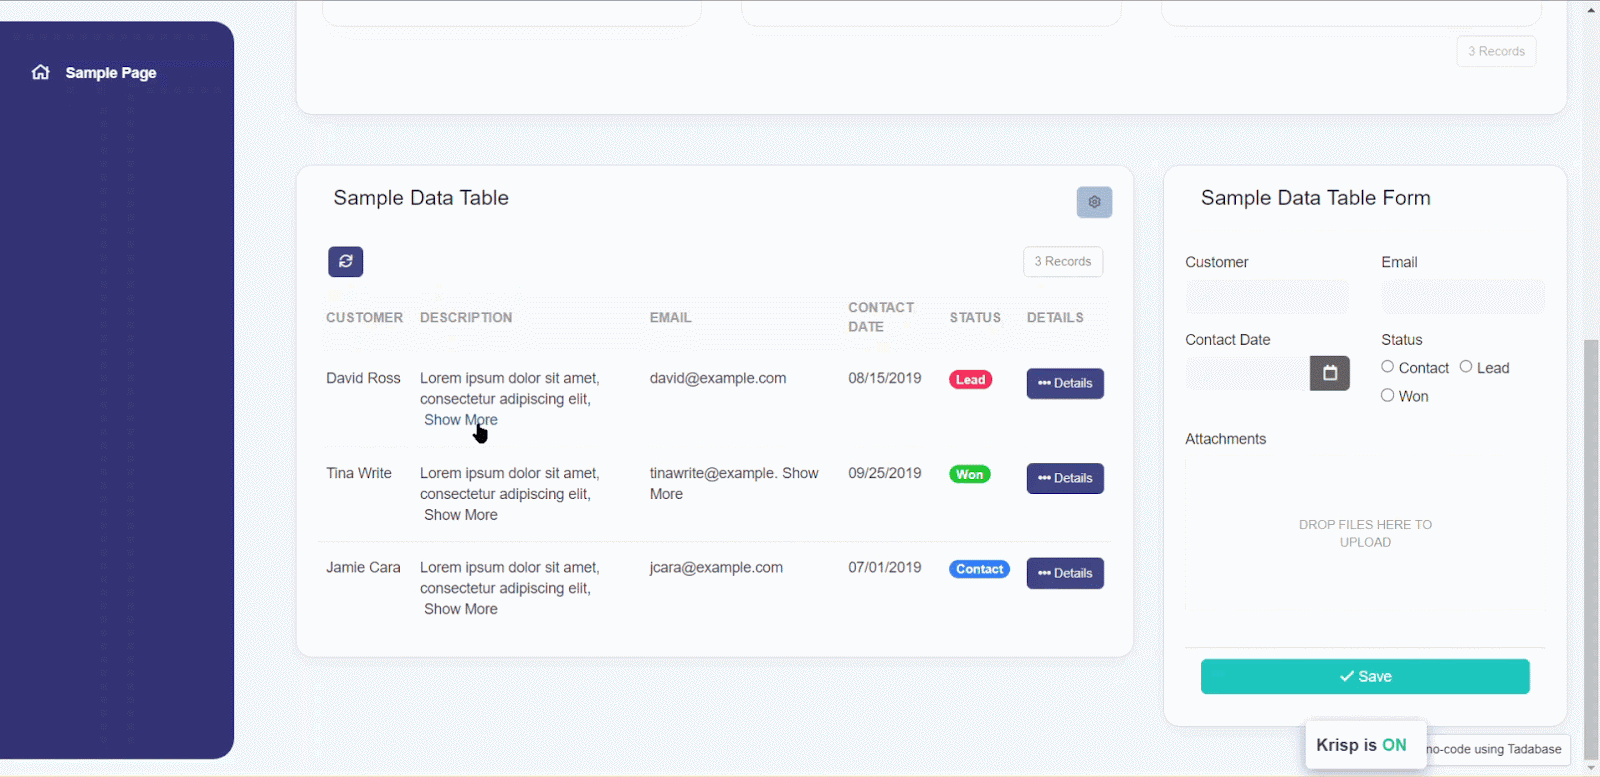Click david@example.com email cell

[718, 378]
